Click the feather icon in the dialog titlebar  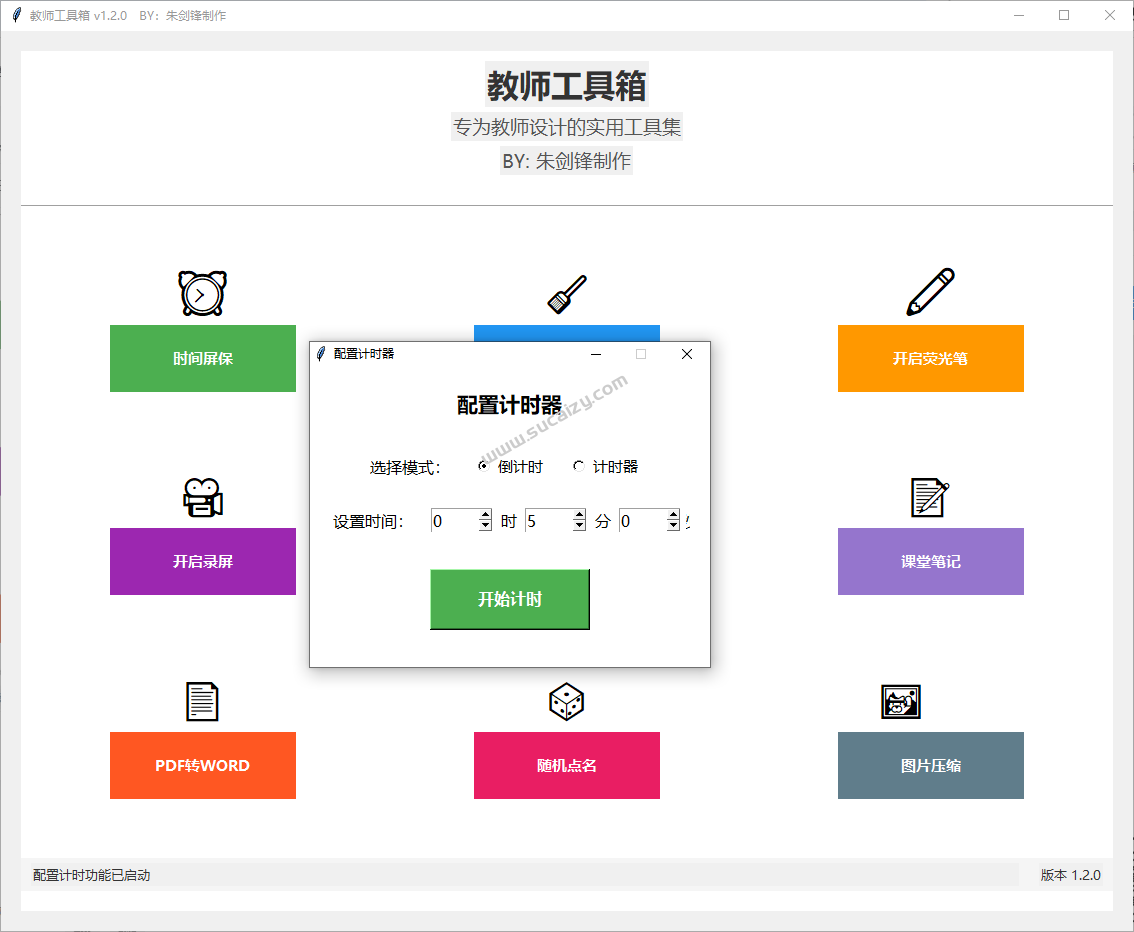[322, 354]
